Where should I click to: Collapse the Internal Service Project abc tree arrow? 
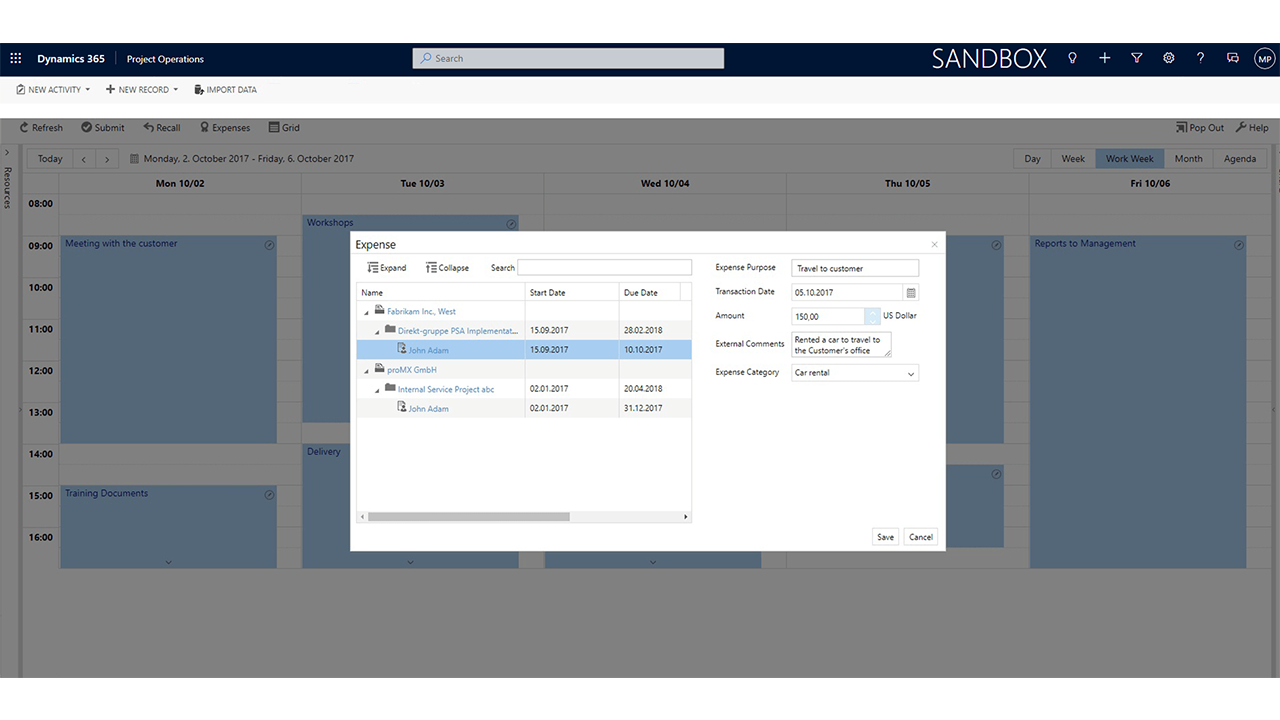[x=377, y=390]
